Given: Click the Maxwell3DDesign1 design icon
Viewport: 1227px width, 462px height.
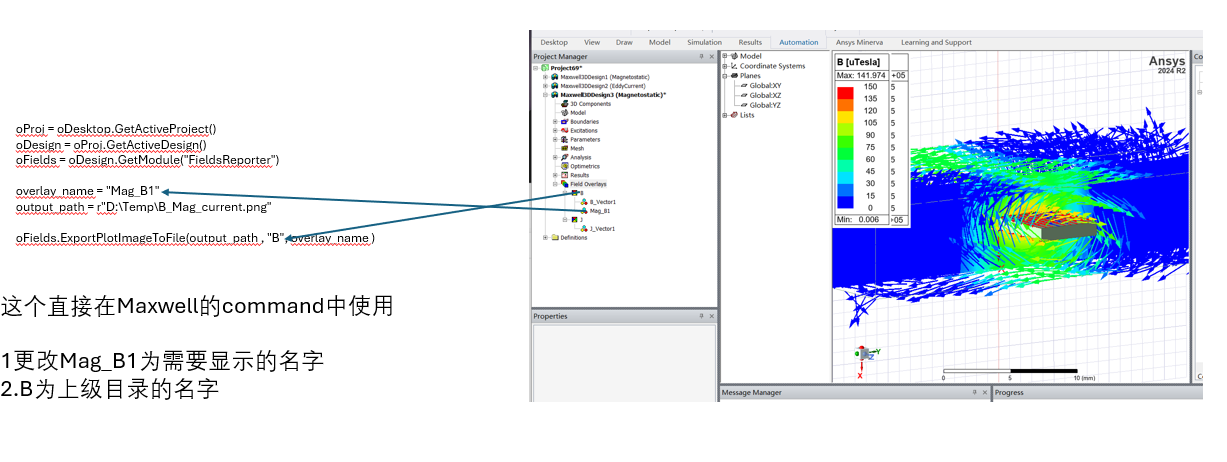Looking at the screenshot, I should pos(555,77).
